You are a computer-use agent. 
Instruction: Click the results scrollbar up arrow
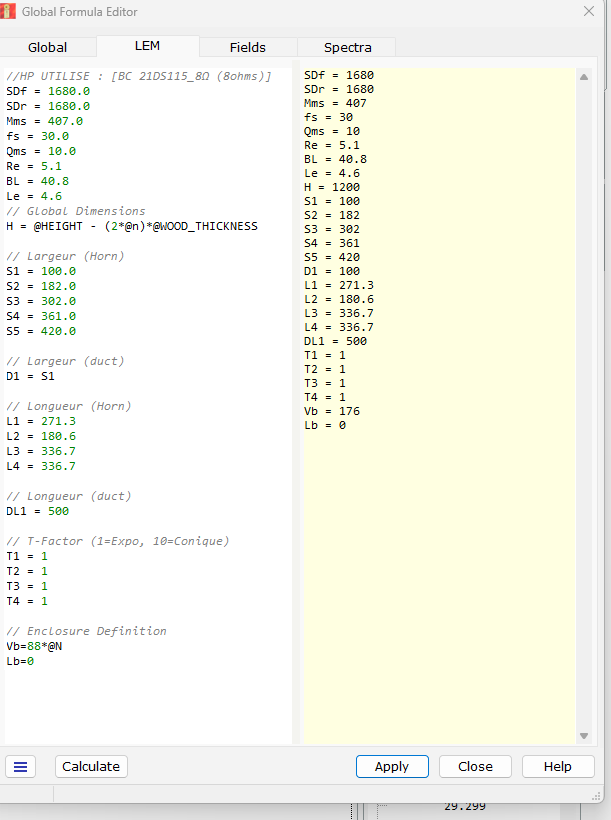(584, 77)
